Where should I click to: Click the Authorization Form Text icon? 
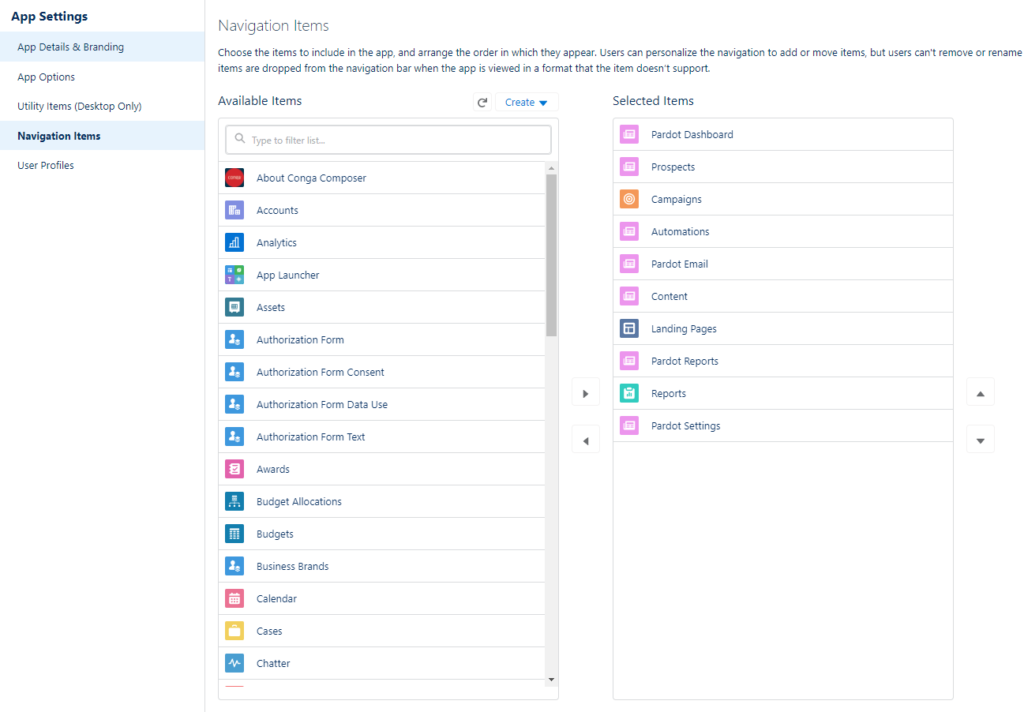pos(234,436)
